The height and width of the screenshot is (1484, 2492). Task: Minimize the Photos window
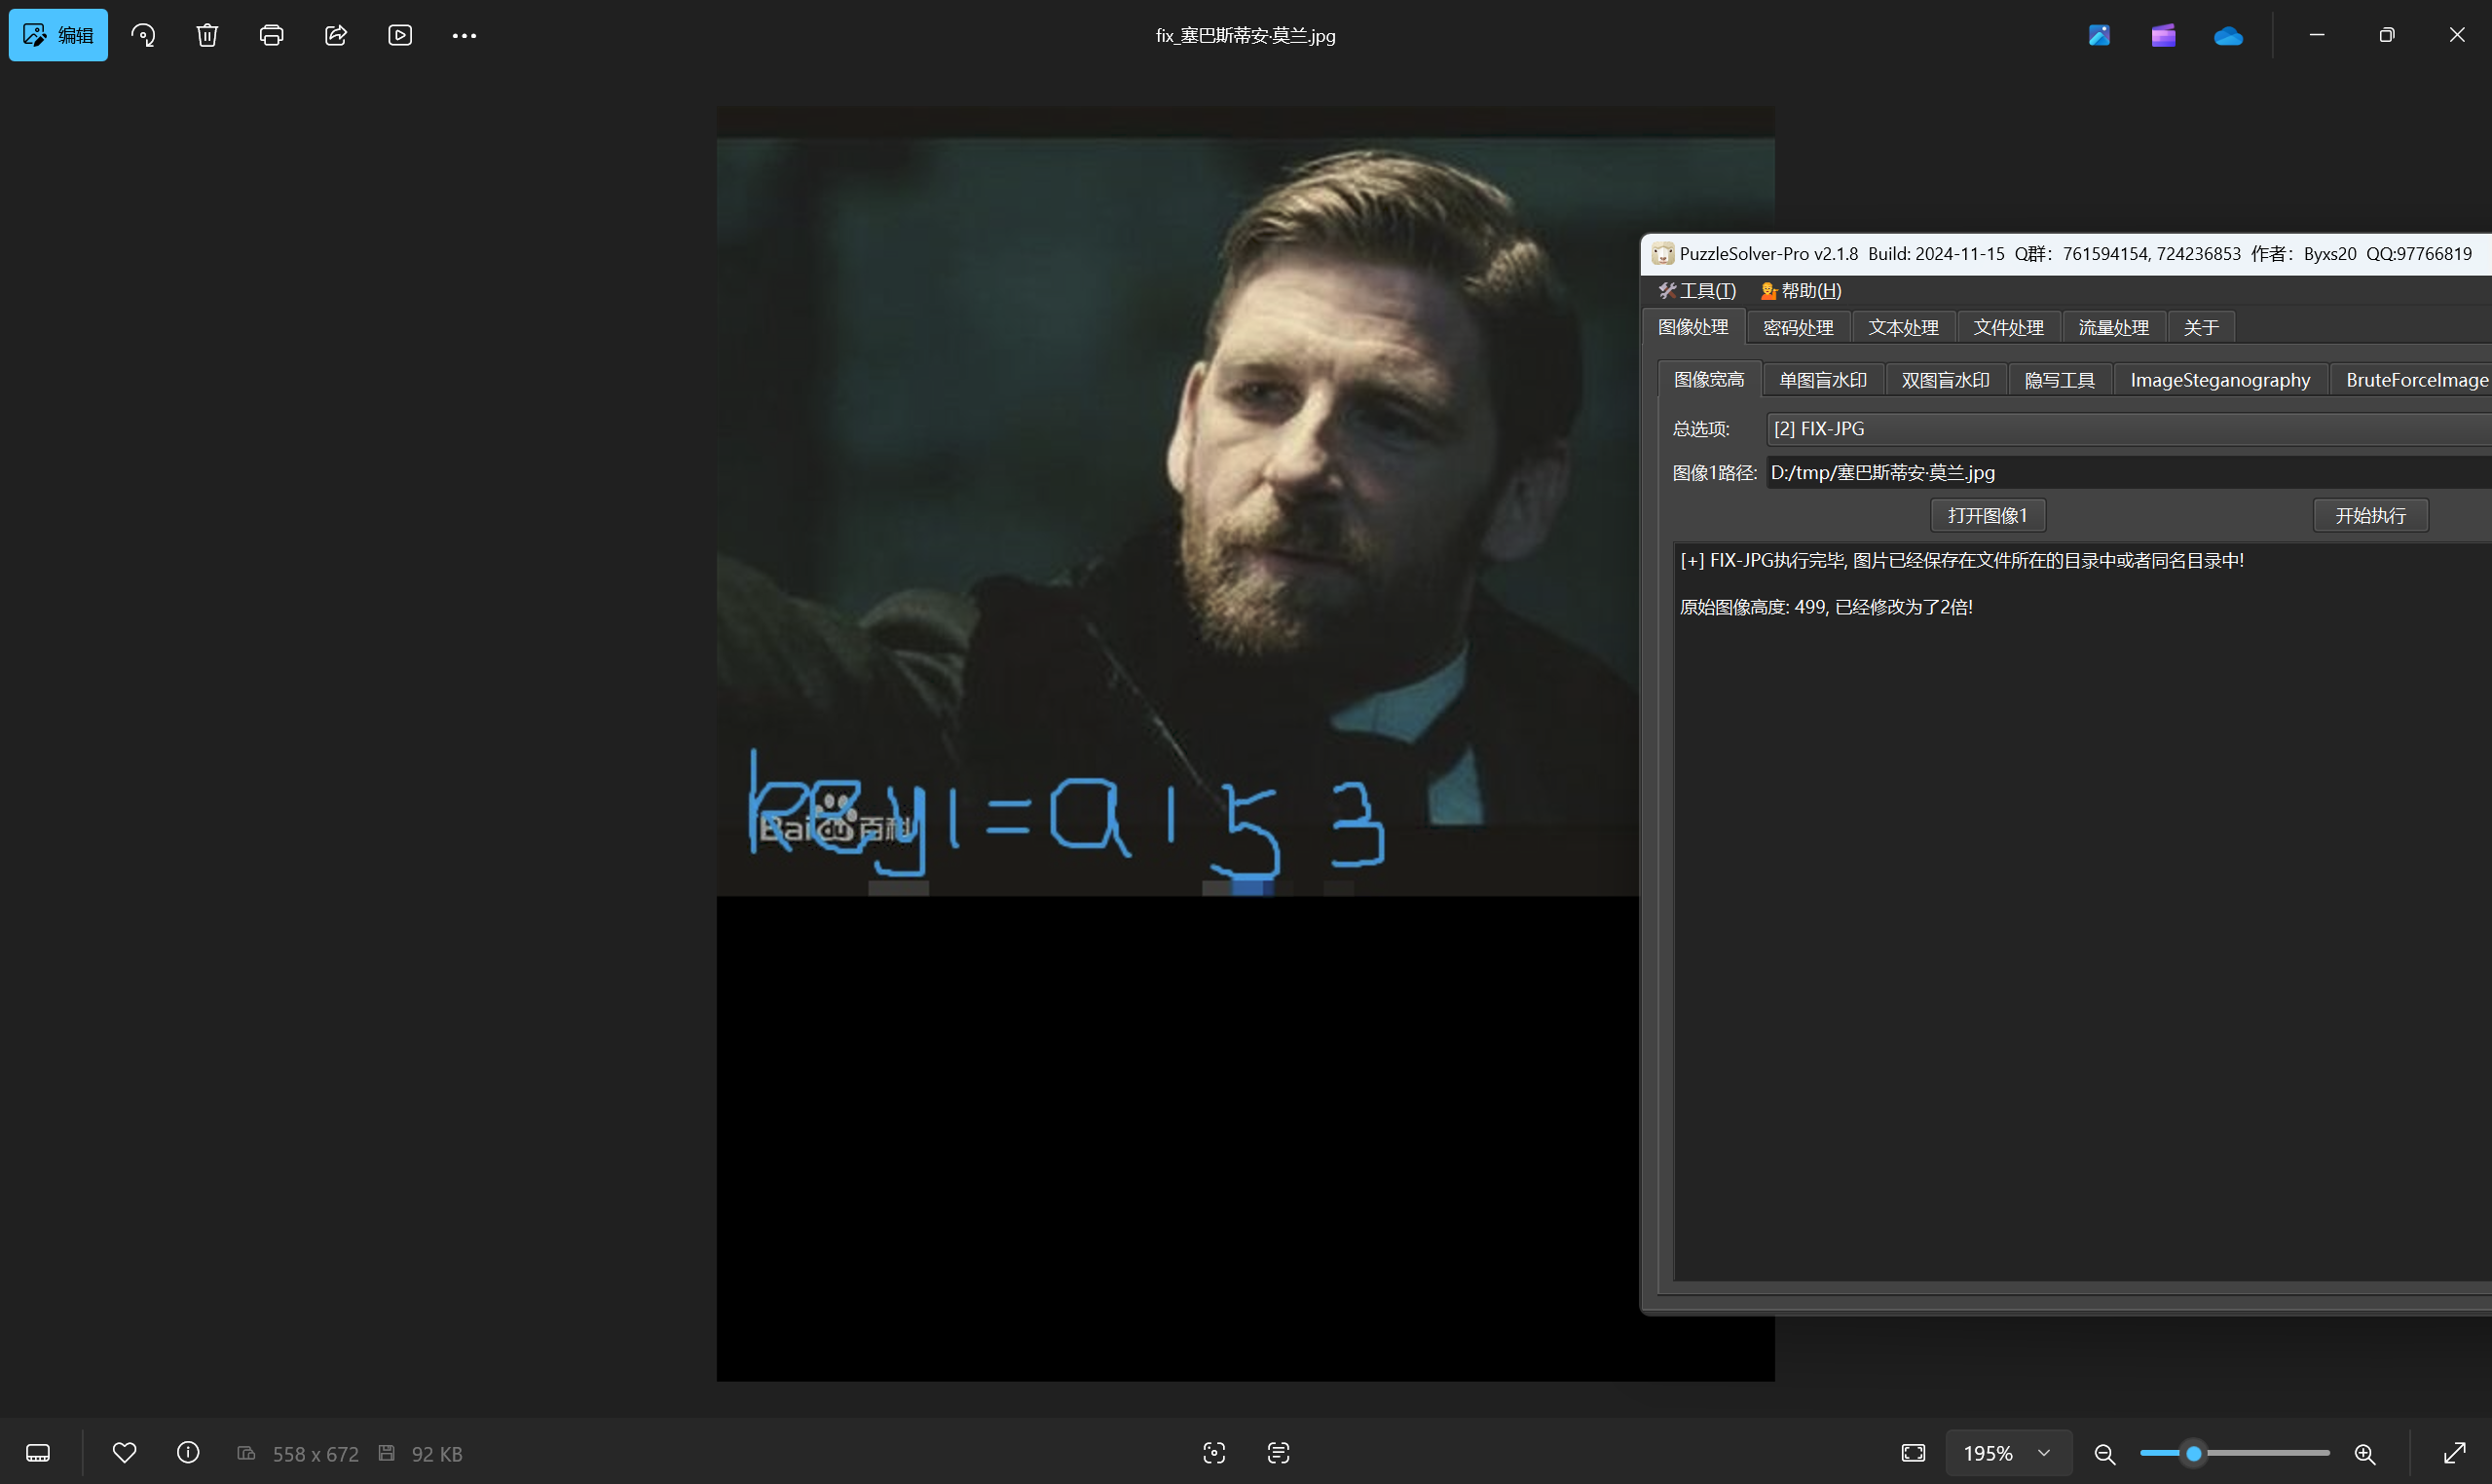pos(2317,35)
